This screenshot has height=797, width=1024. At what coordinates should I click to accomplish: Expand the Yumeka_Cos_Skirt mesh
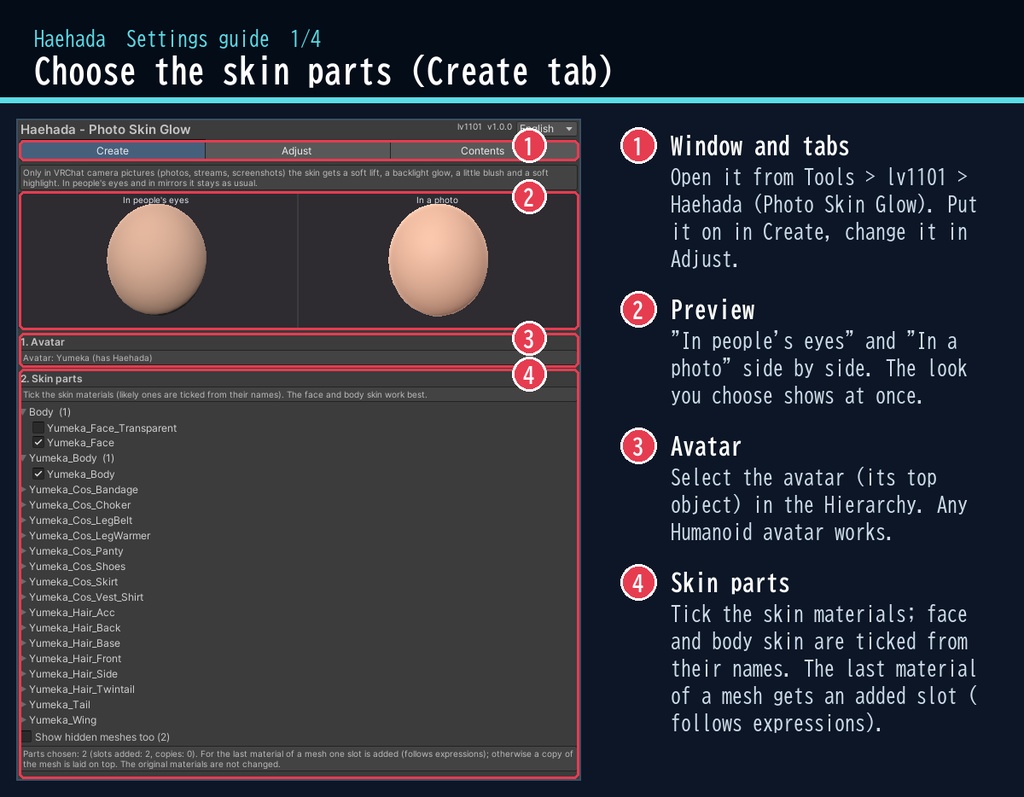tap(24, 581)
